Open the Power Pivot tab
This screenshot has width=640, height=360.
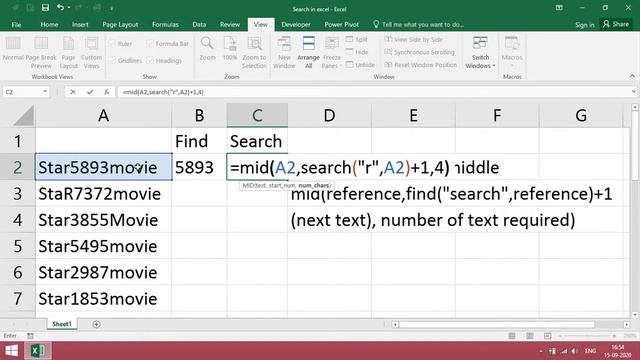click(x=342, y=24)
